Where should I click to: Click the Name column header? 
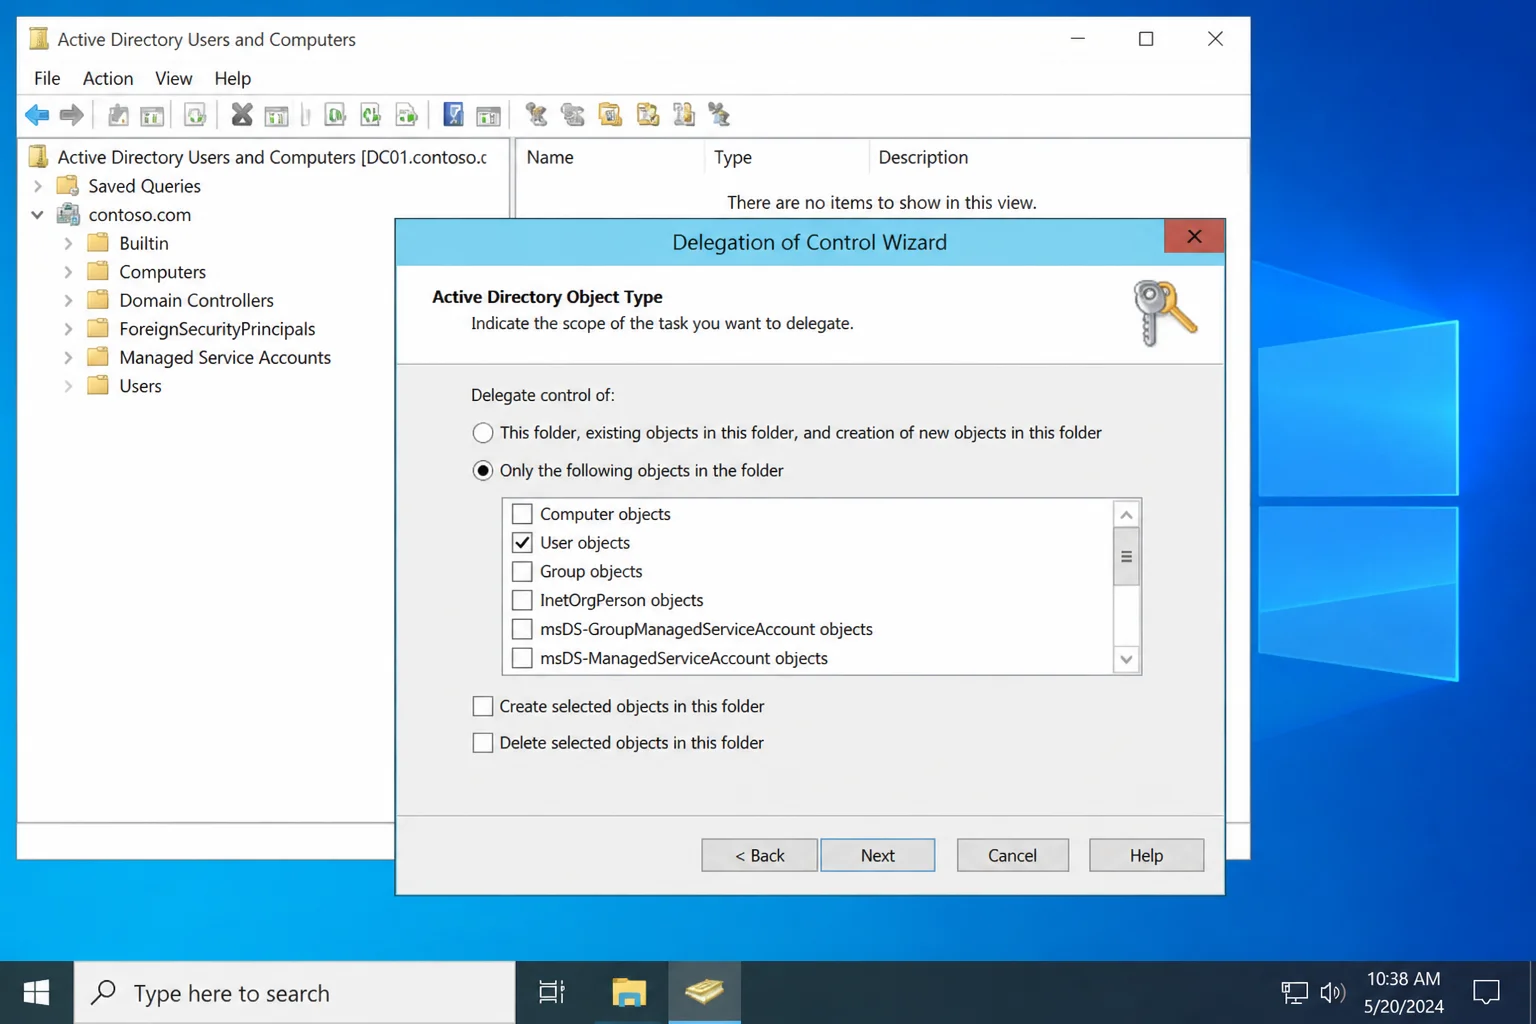point(608,157)
